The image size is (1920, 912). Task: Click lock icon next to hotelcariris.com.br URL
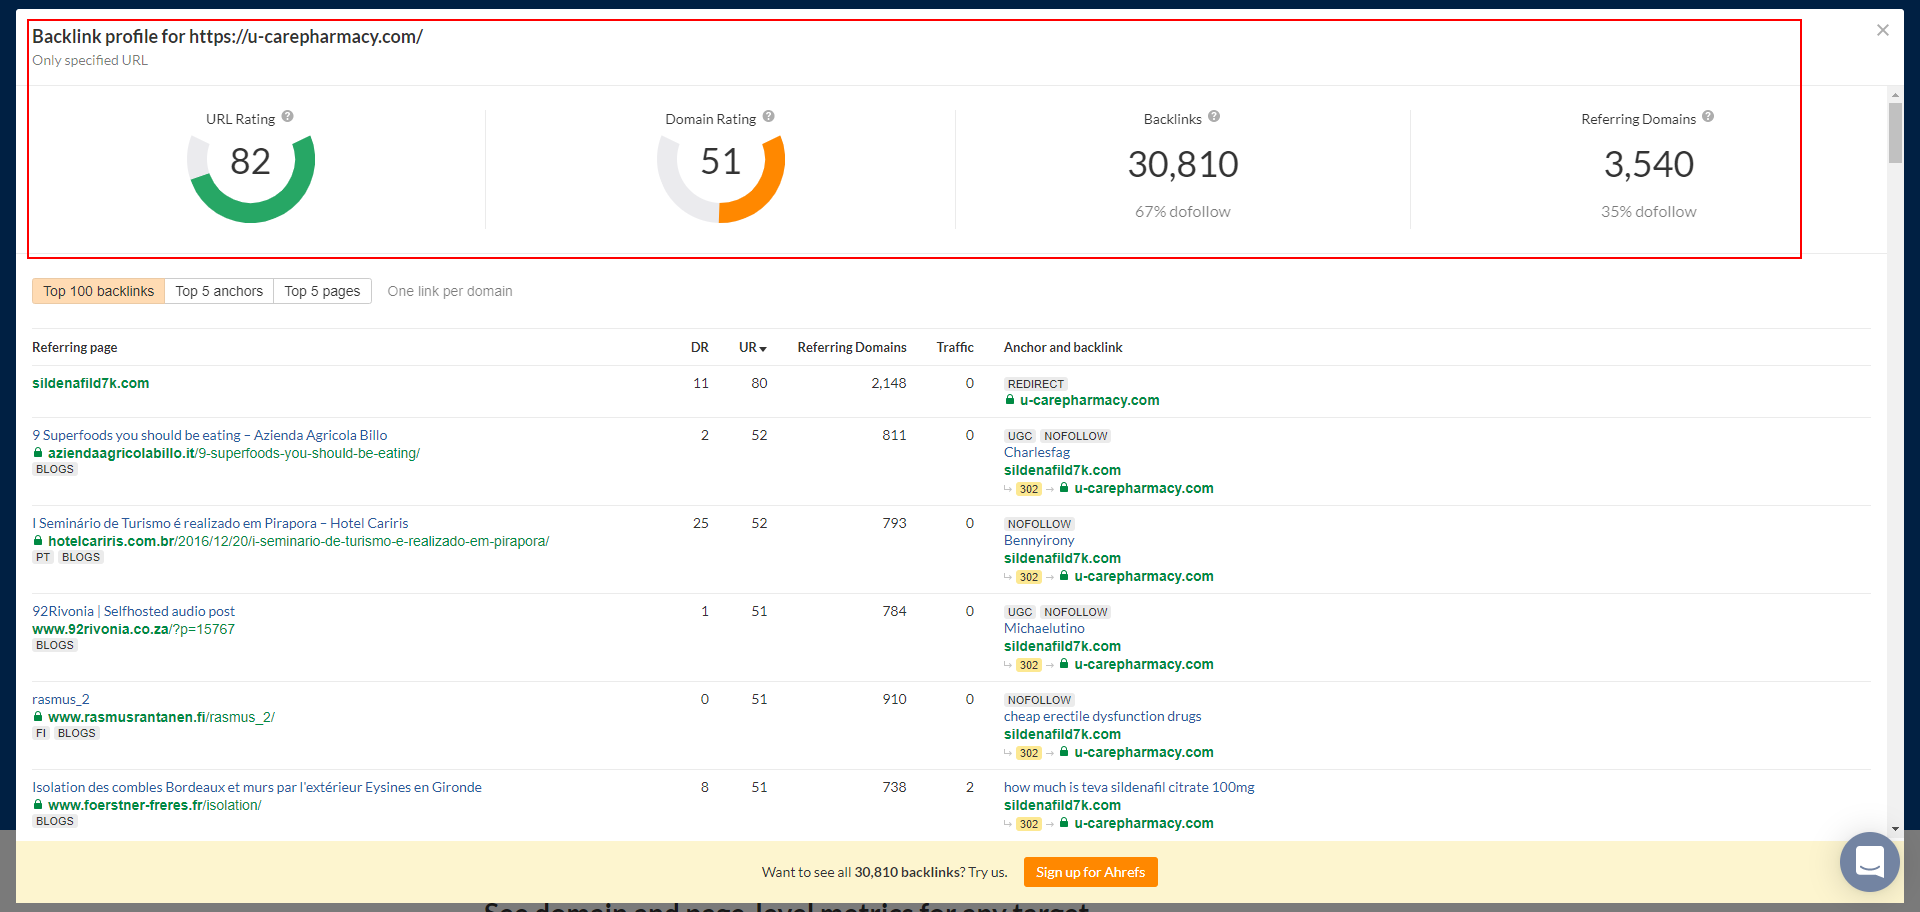38,541
